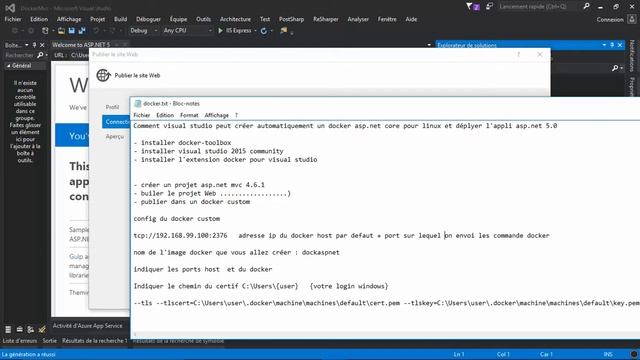This screenshot has width=640, height=360.
Task: Click the Solution Explorer search magnifier icon
Action: (x=615, y=68)
